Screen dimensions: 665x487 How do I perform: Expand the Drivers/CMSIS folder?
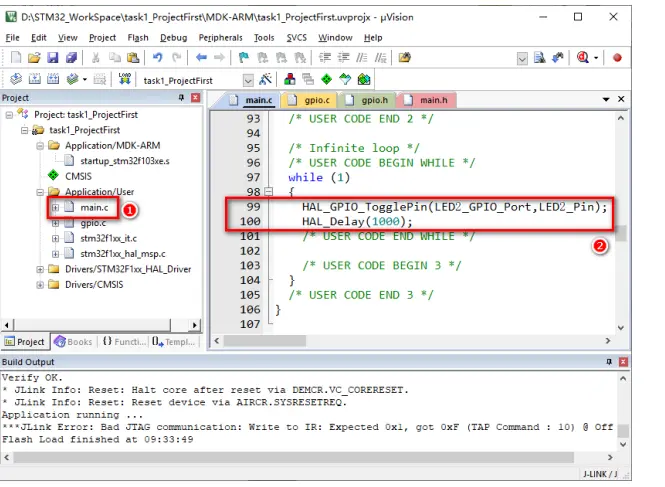[x=40, y=284]
